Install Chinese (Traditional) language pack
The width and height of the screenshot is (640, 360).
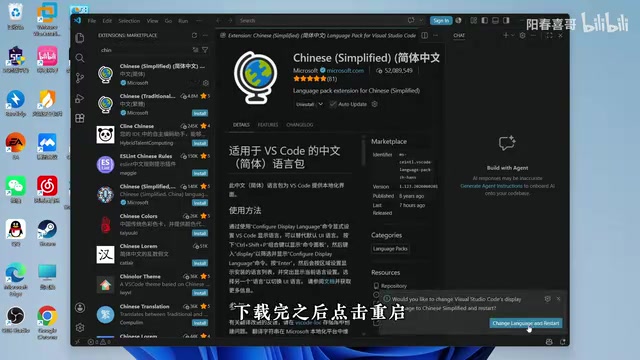point(200,113)
